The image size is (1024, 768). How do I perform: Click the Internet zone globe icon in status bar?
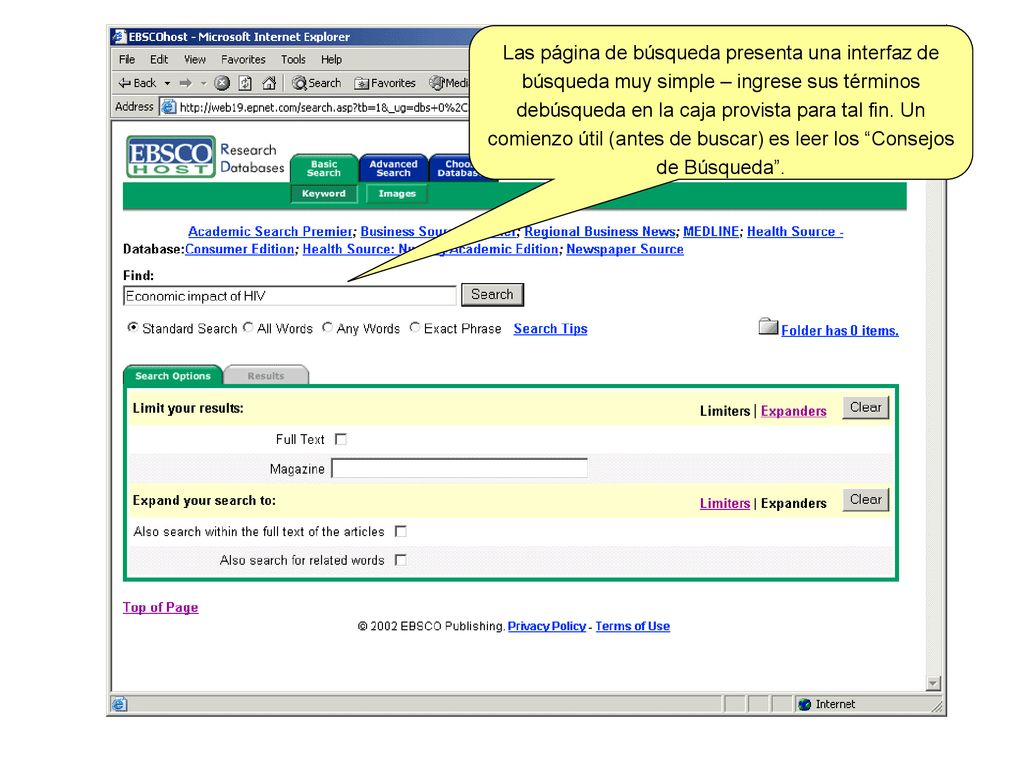tap(805, 704)
